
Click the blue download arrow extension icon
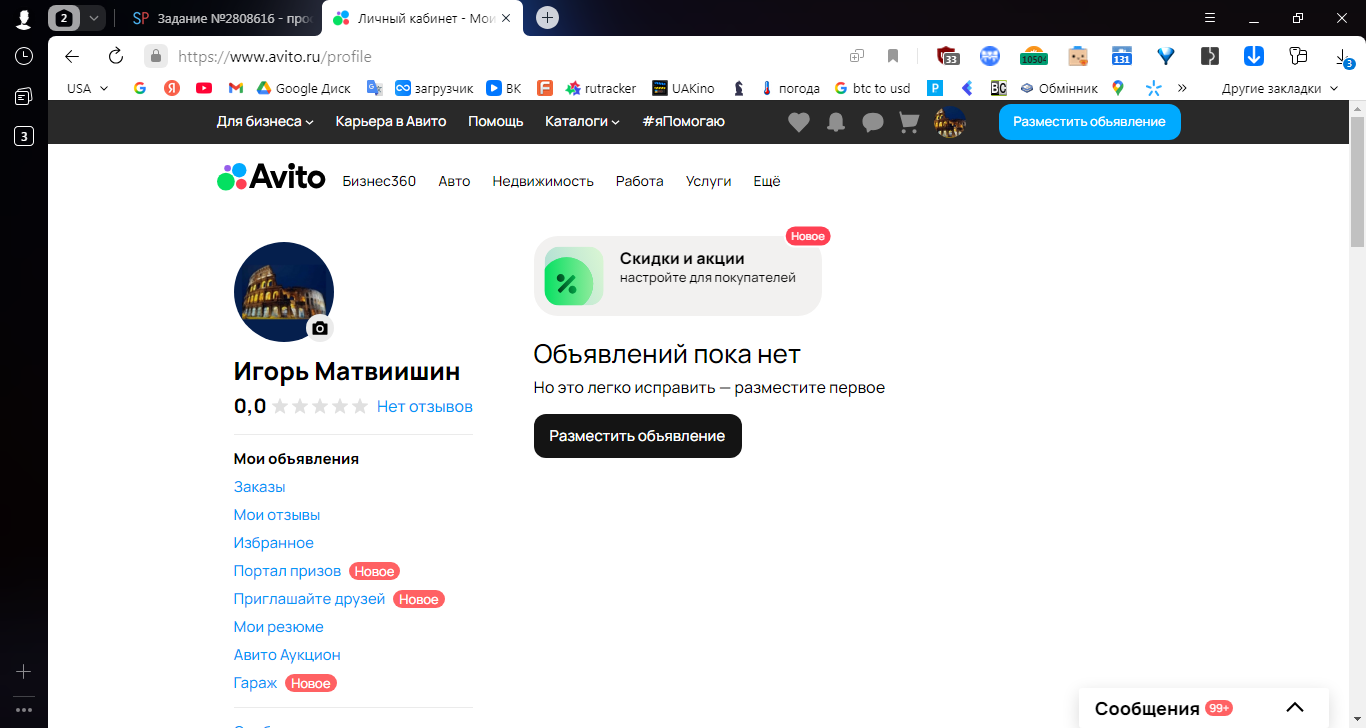pyautogui.click(x=1254, y=56)
